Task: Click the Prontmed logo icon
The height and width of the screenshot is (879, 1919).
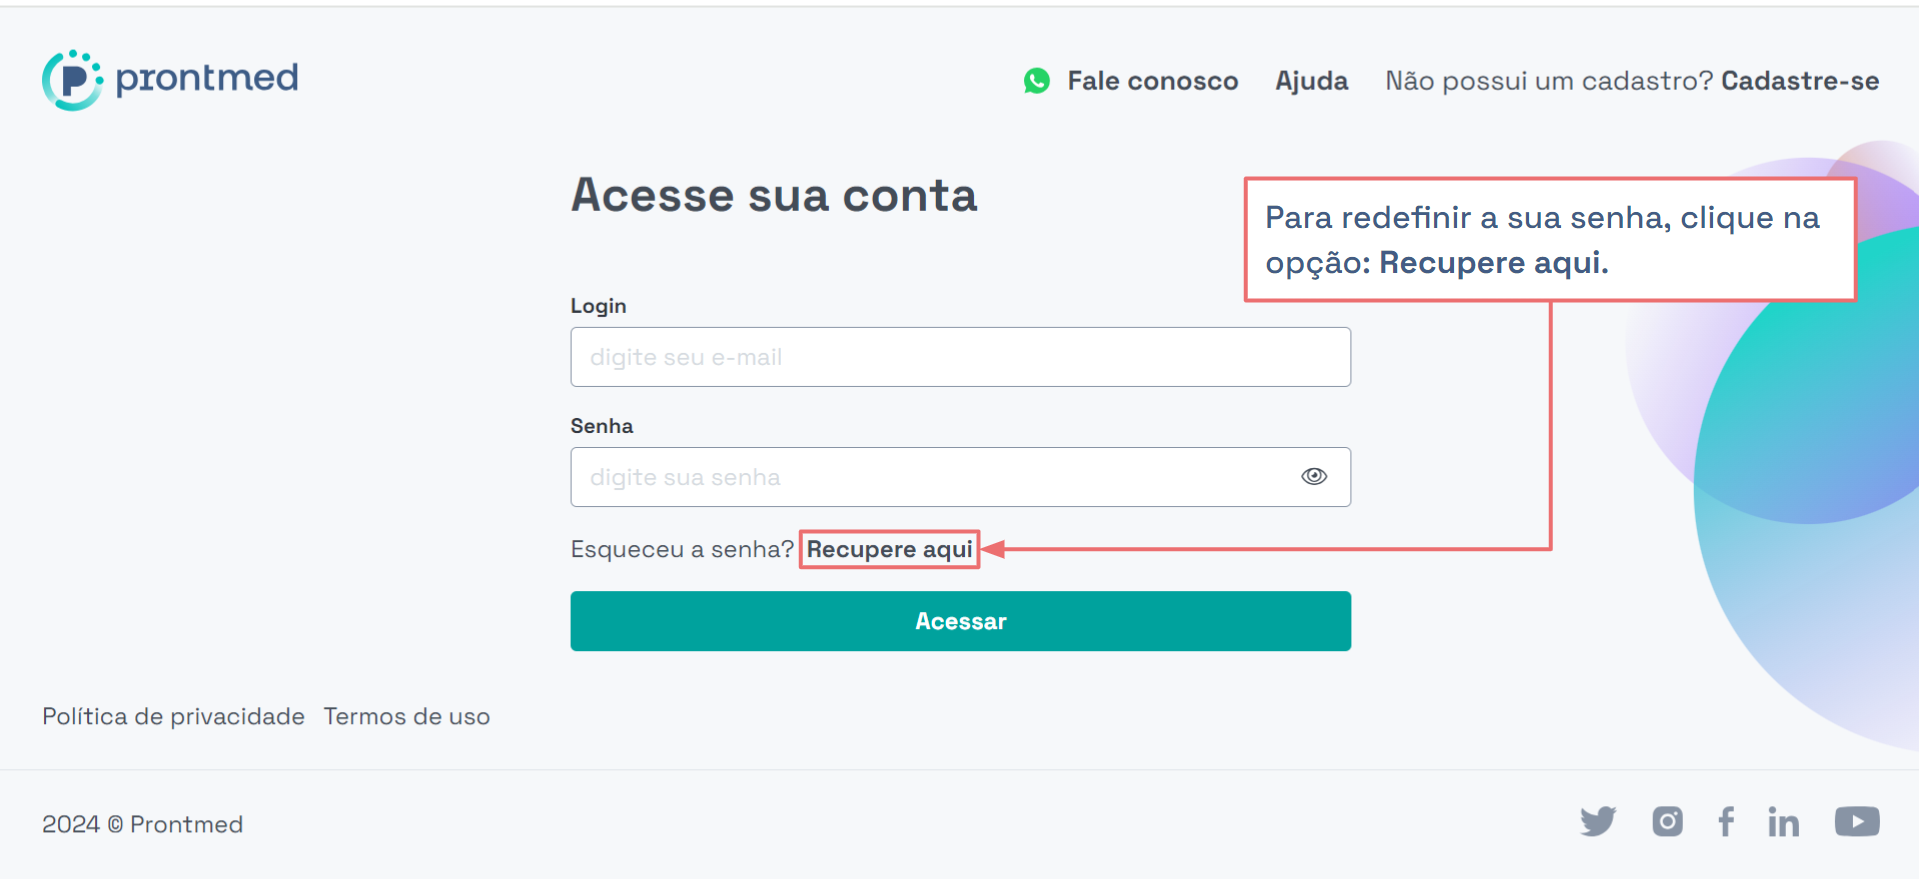Action: [x=72, y=80]
